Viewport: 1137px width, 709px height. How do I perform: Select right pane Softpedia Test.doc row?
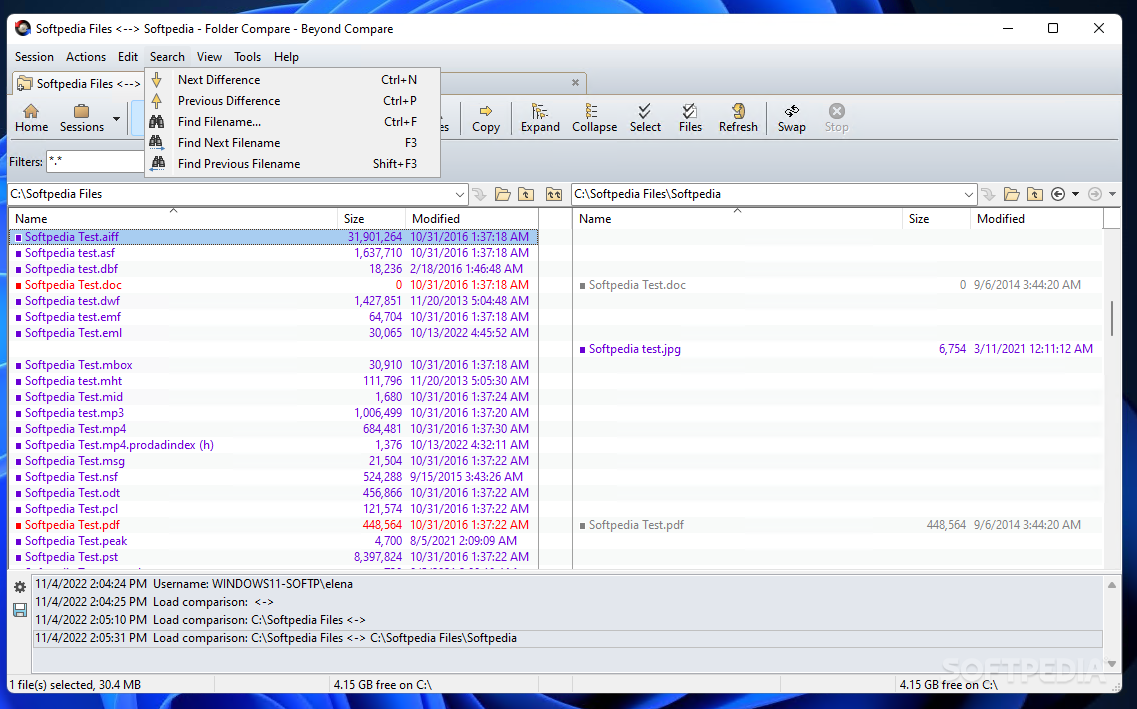tap(838, 285)
